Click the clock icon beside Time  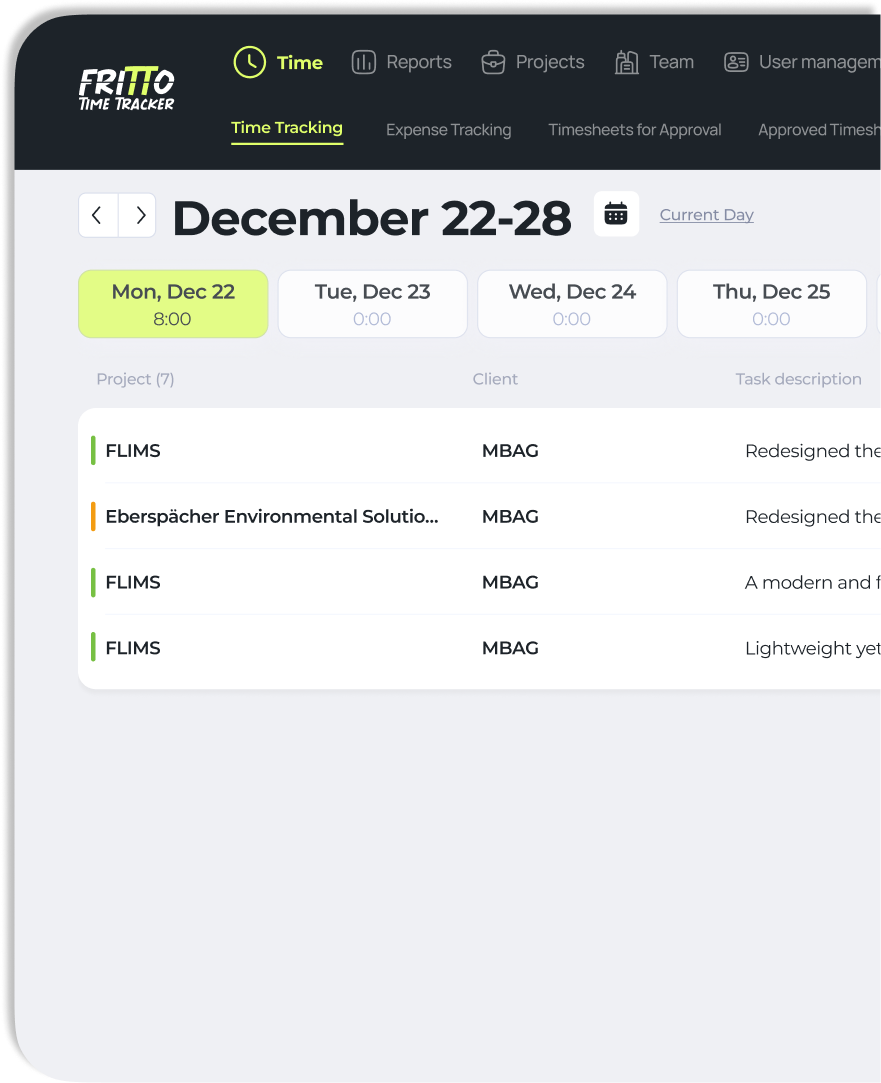[x=249, y=62]
